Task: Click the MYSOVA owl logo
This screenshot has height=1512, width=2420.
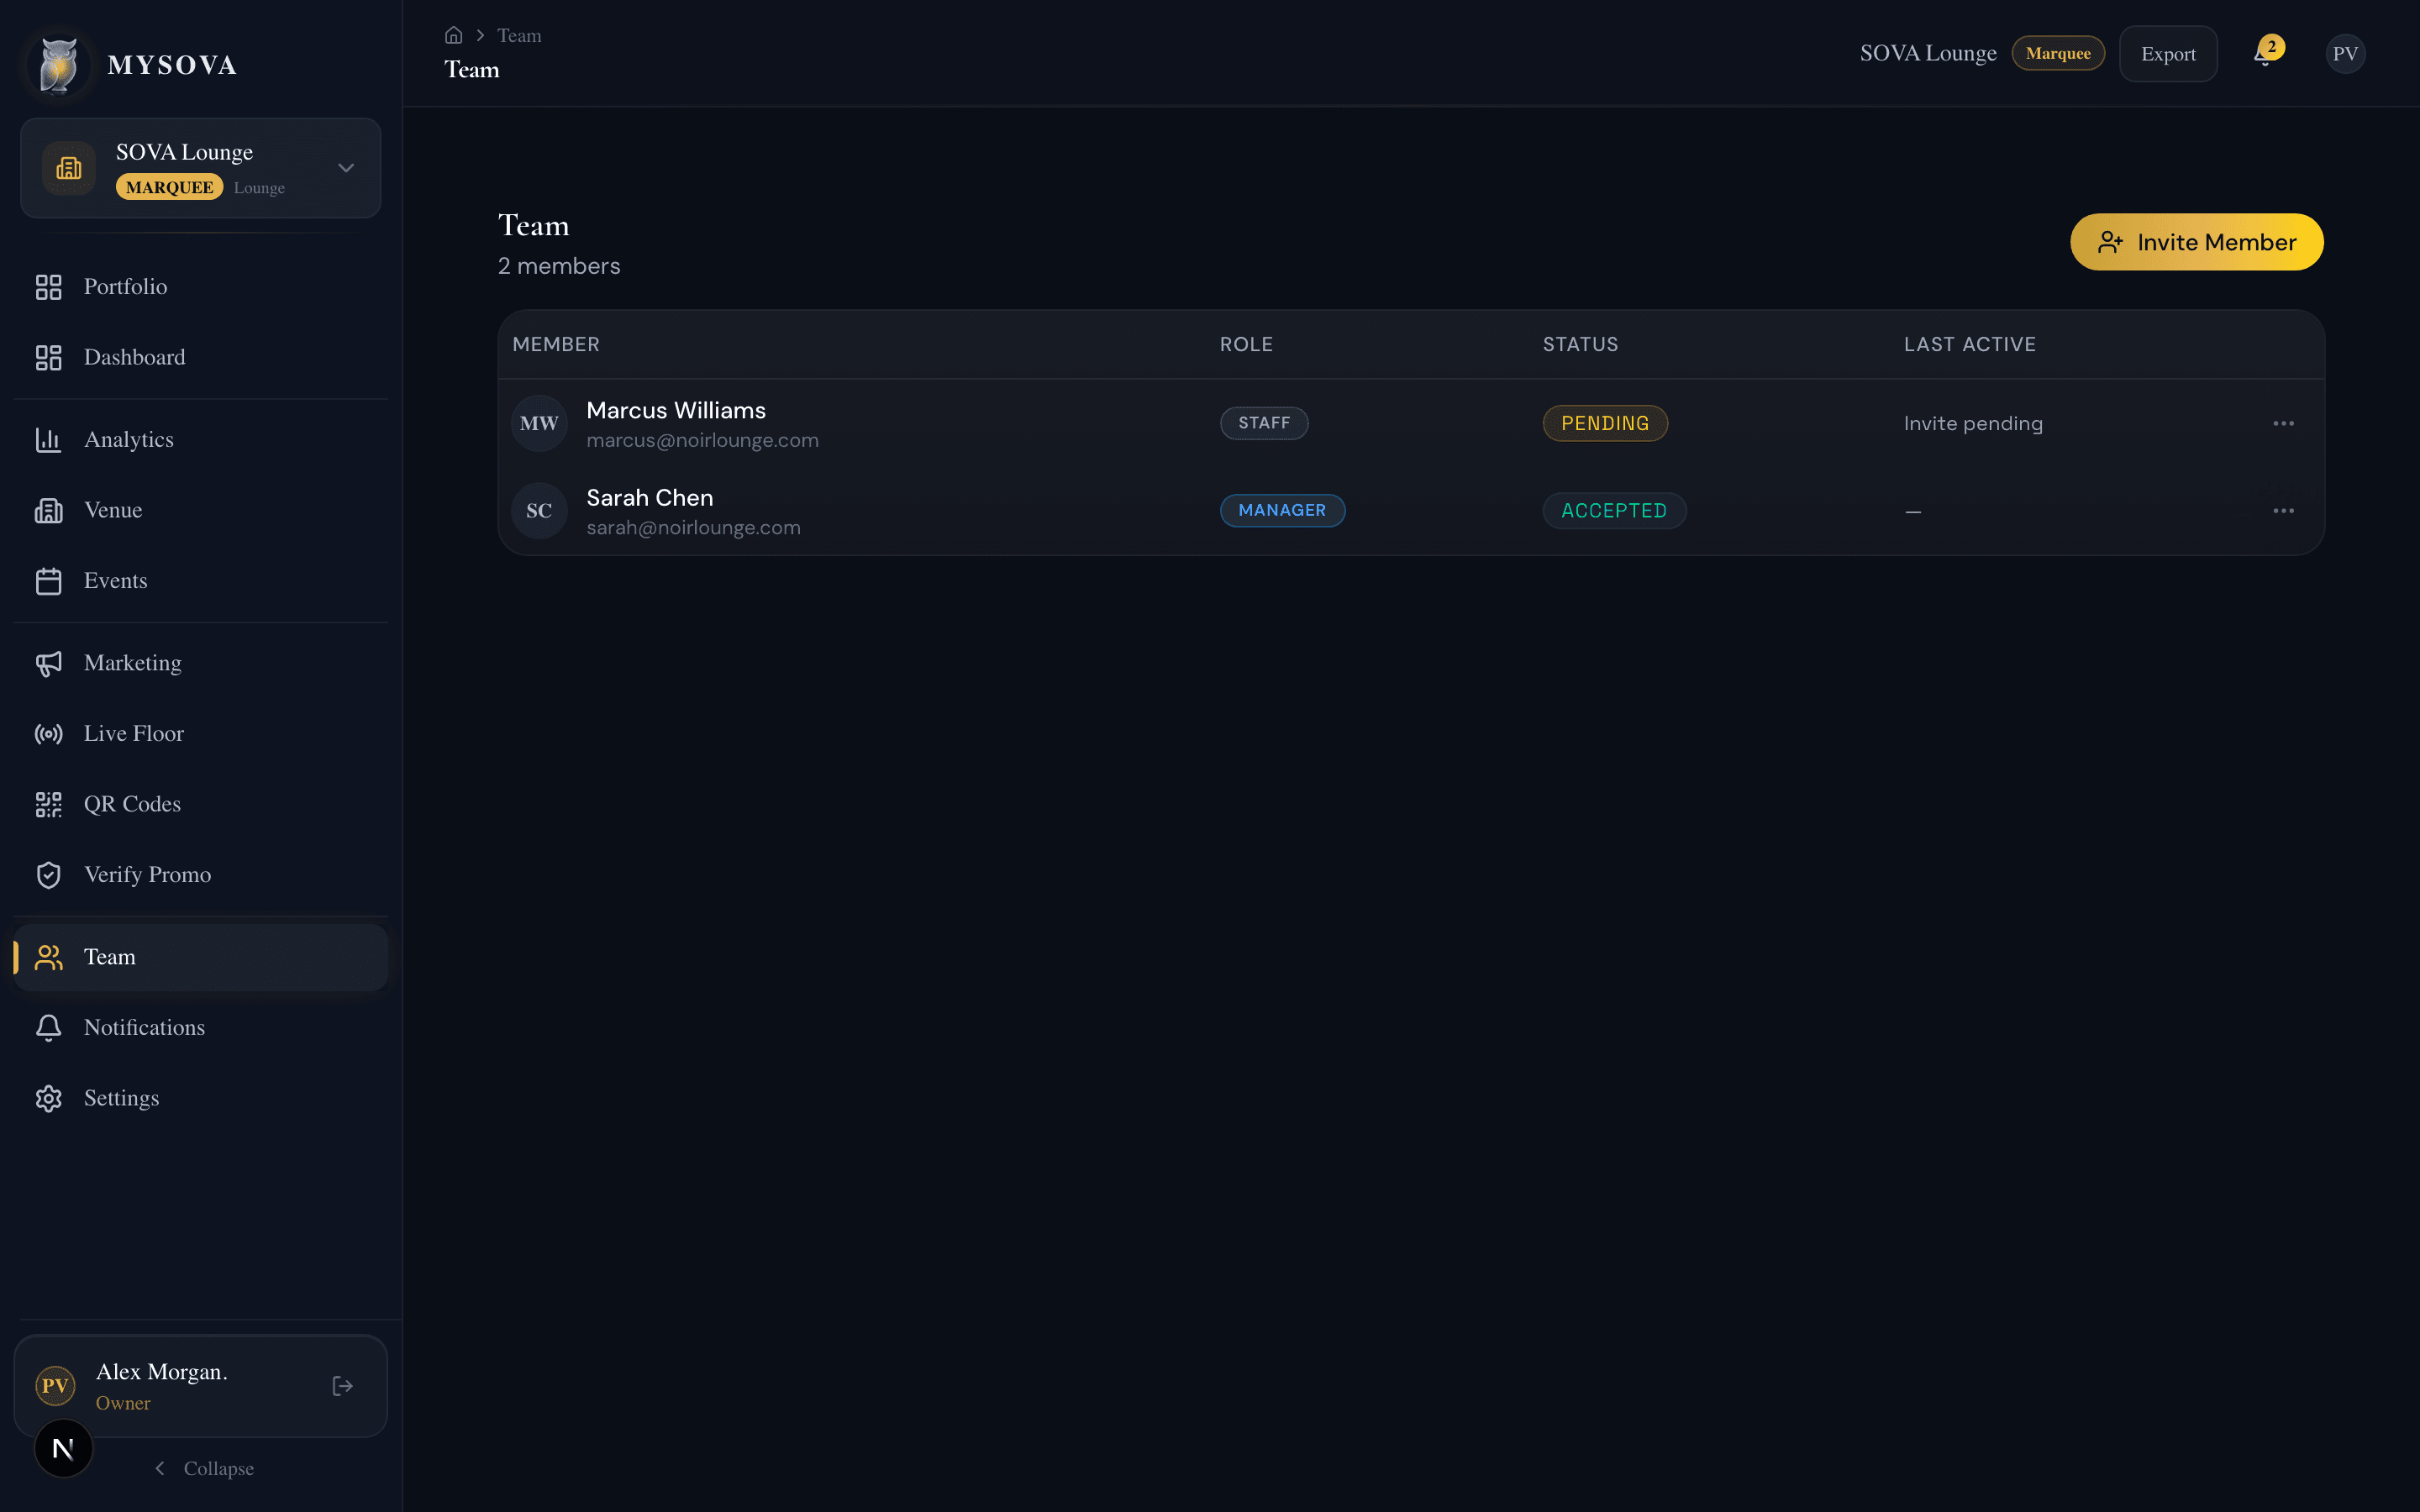Action: [57, 64]
